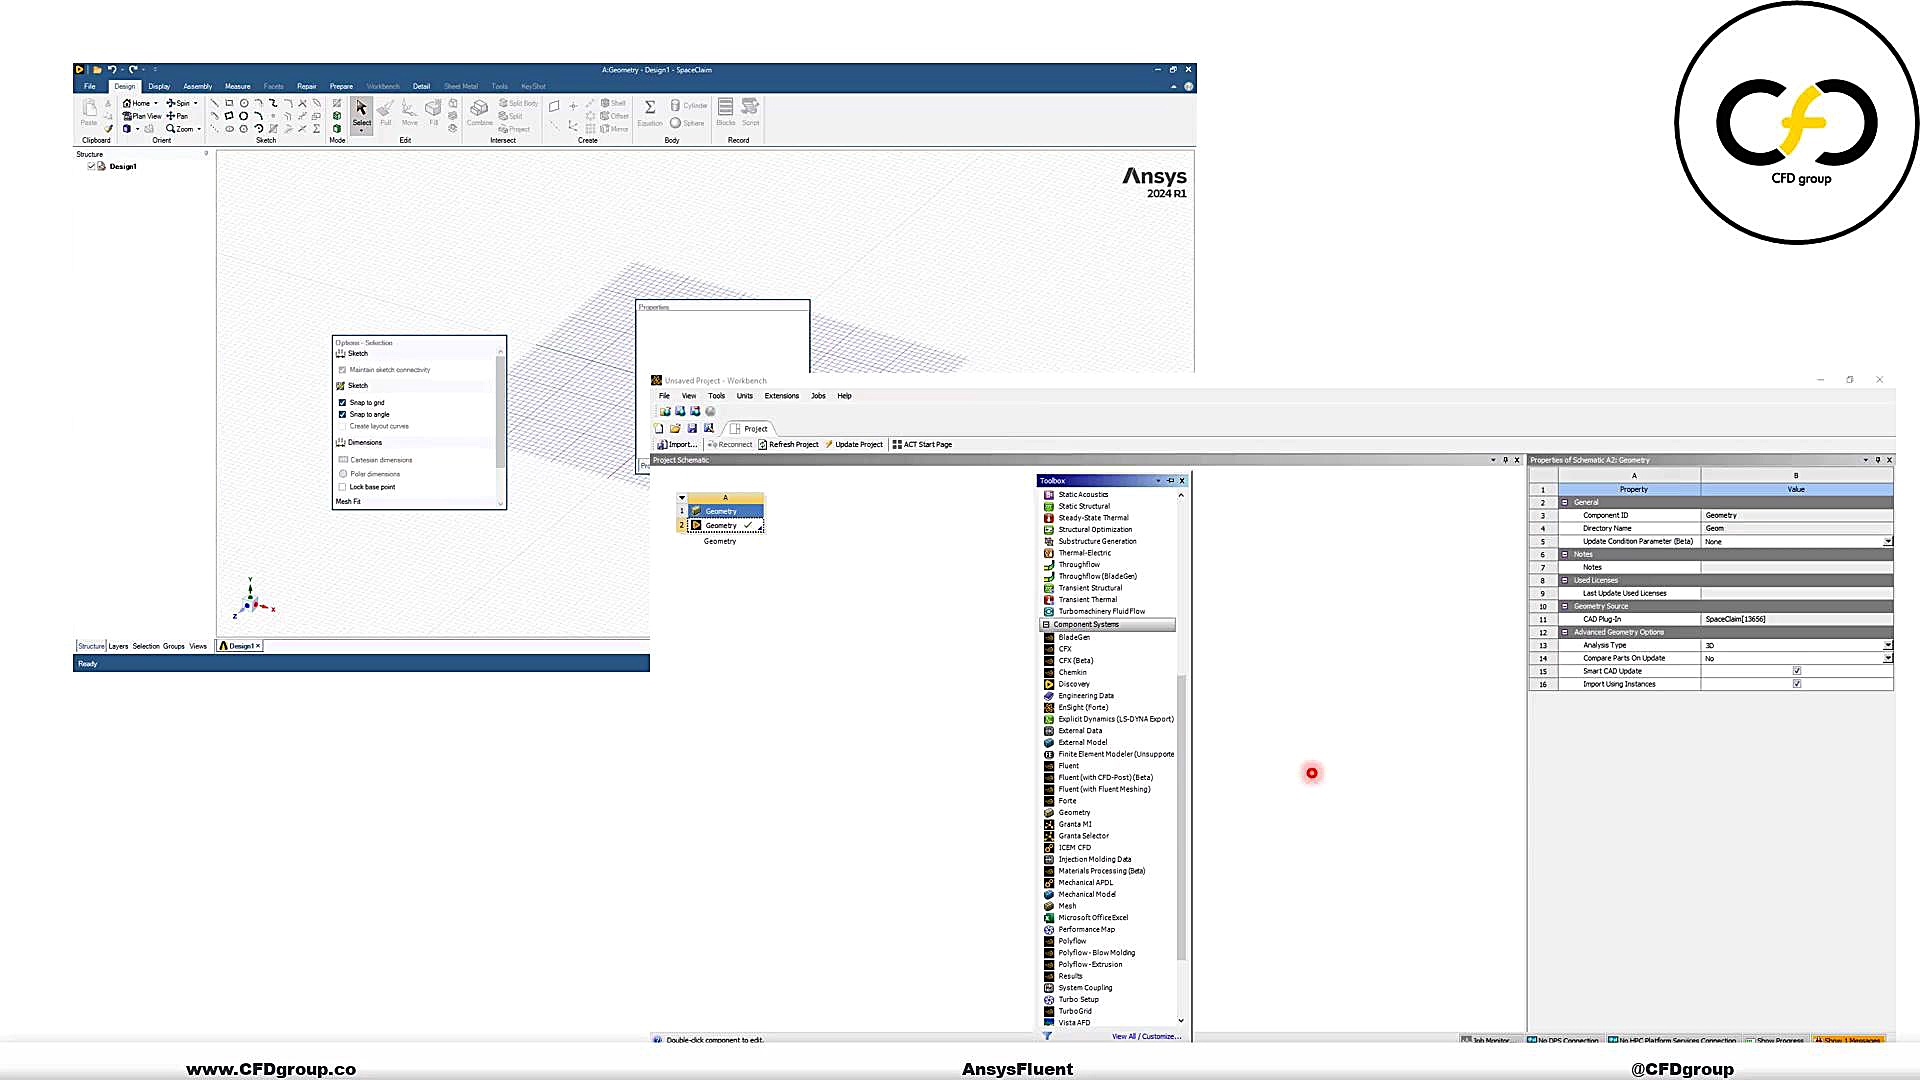Click the Toolbox vertical scrollbar

[1181, 818]
